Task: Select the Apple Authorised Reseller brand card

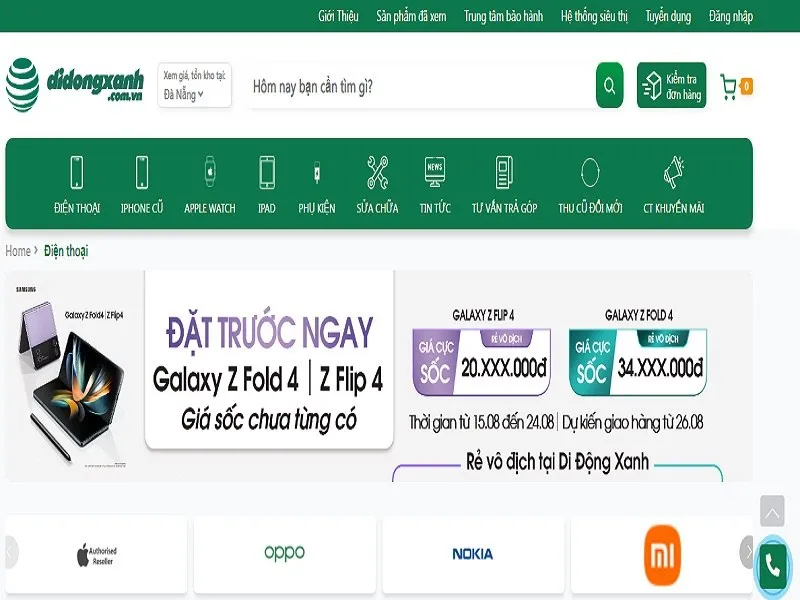Action: 96,555
